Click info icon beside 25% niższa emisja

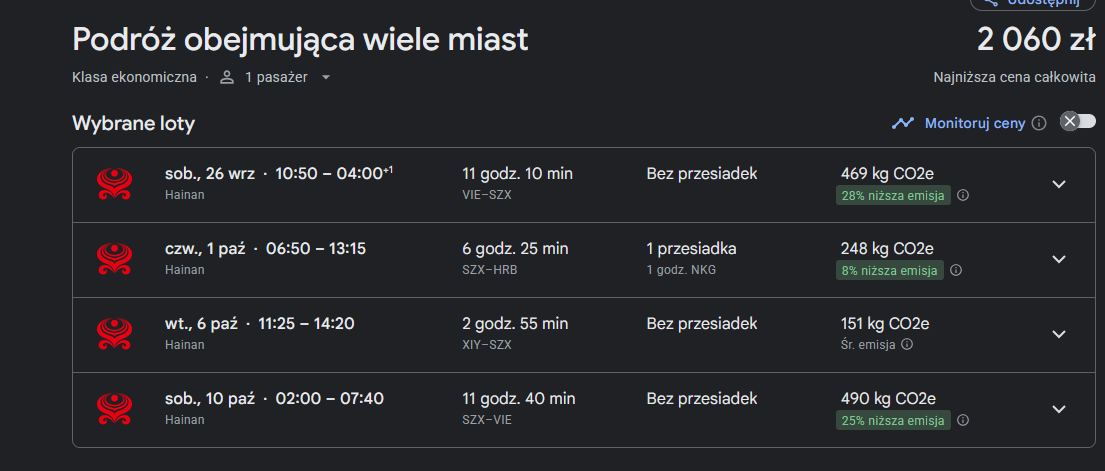click(x=963, y=420)
